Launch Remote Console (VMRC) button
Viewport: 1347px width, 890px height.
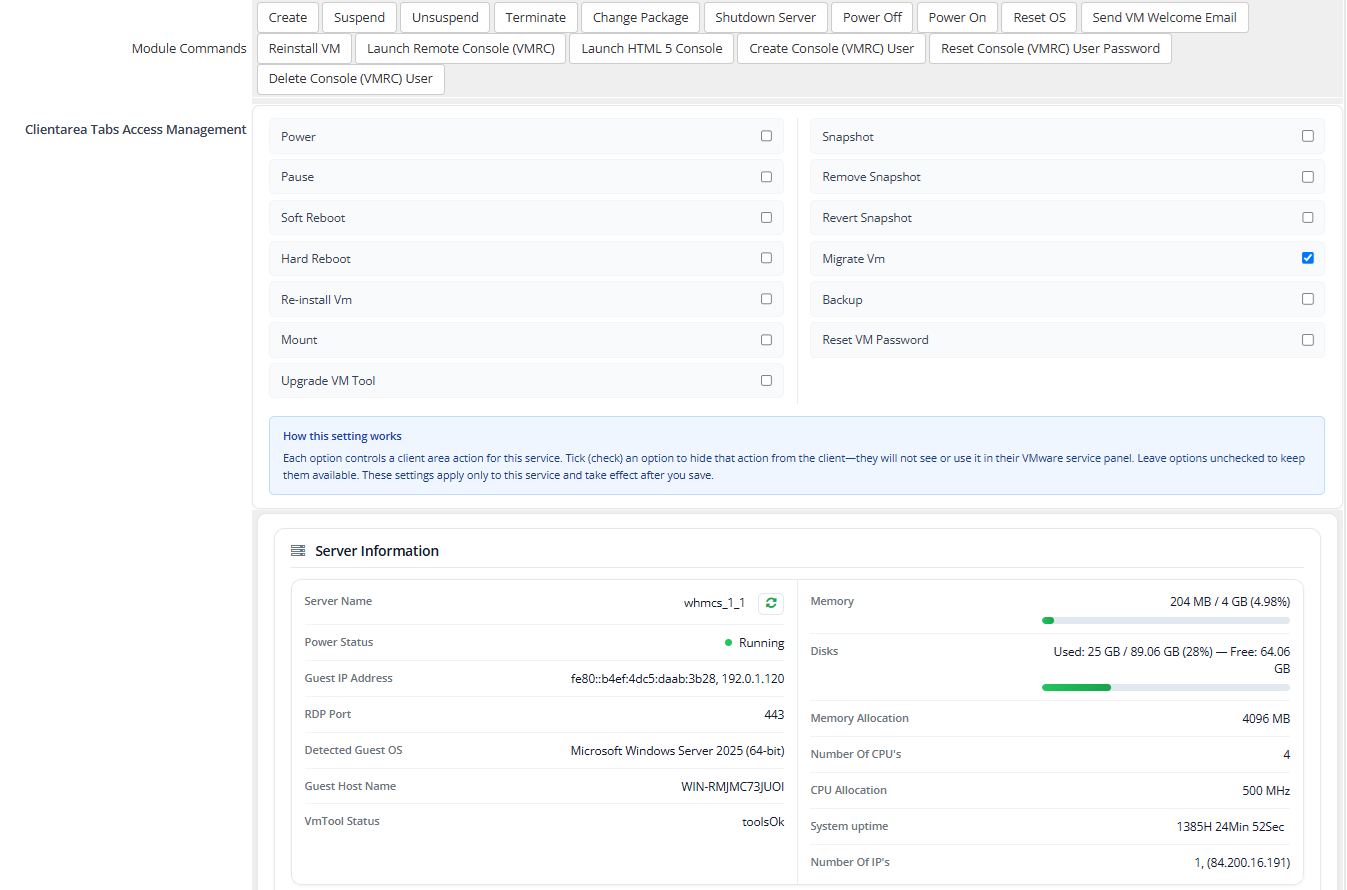click(x=461, y=48)
